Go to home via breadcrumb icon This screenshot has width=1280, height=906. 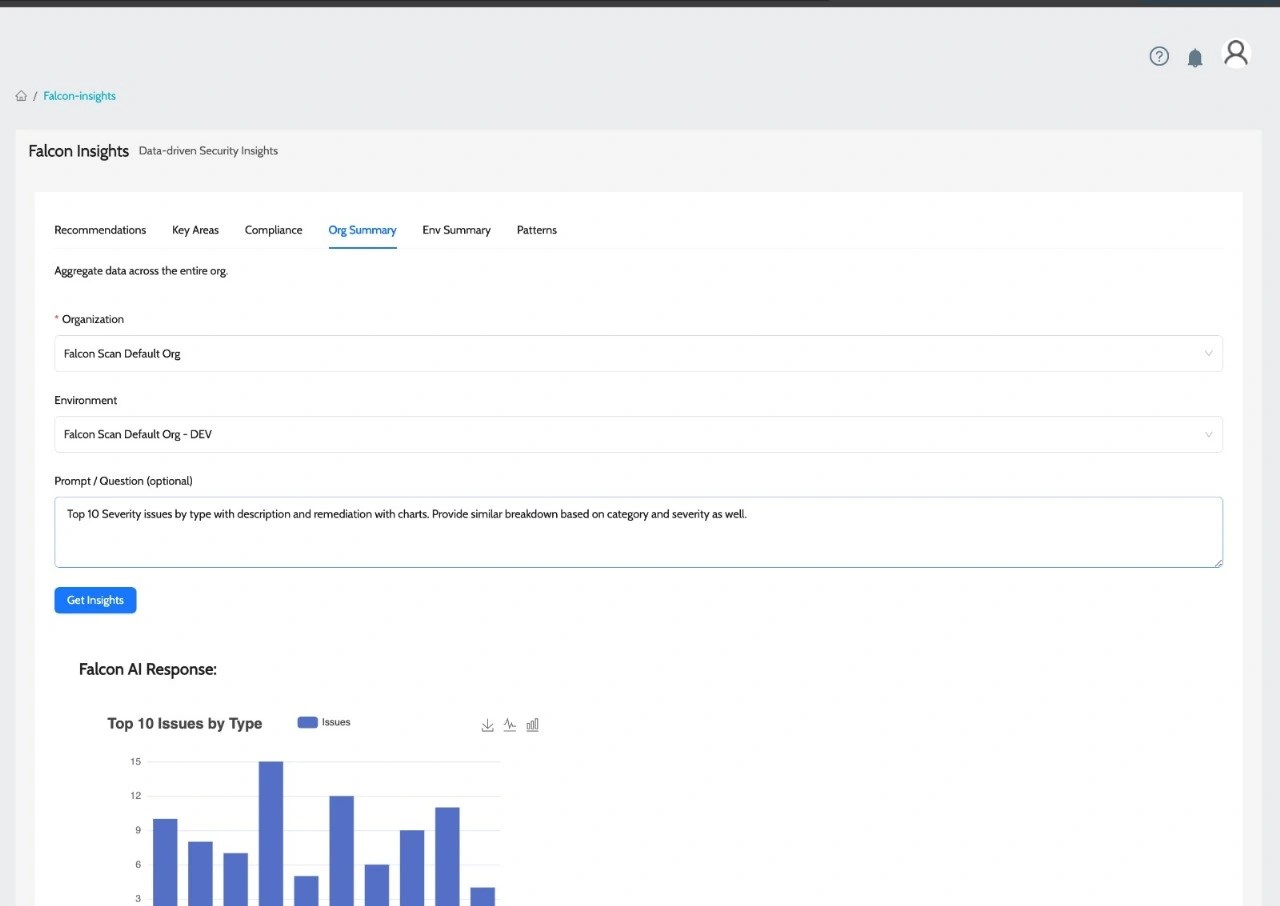[x=21, y=96]
